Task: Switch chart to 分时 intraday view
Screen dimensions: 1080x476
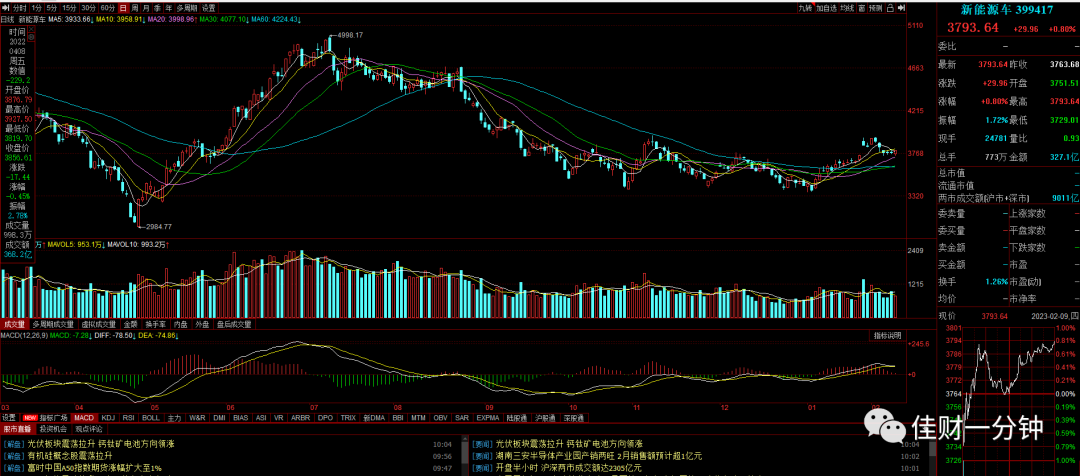Action: [20, 8]
